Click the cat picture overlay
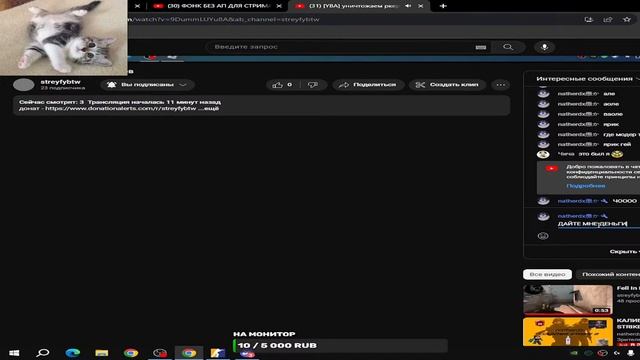Viewport: 640px width, 360px height. click(63, 38)
